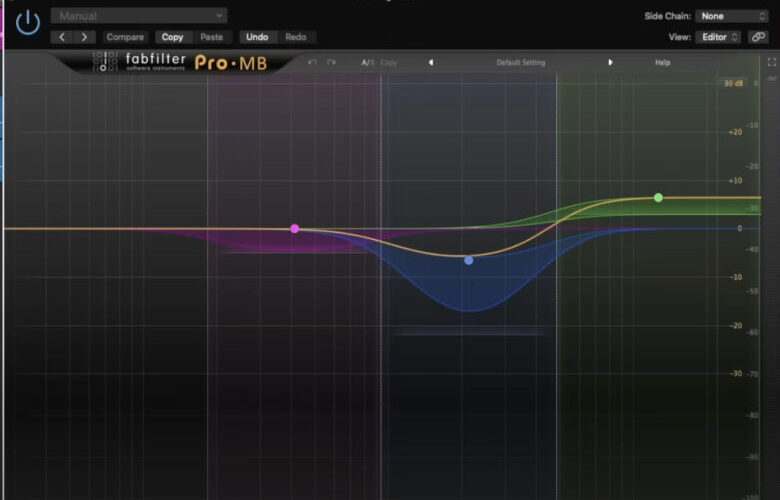Go to previous preset arrow
Viewport: 780px width, 500px height.
coord(62,37)
